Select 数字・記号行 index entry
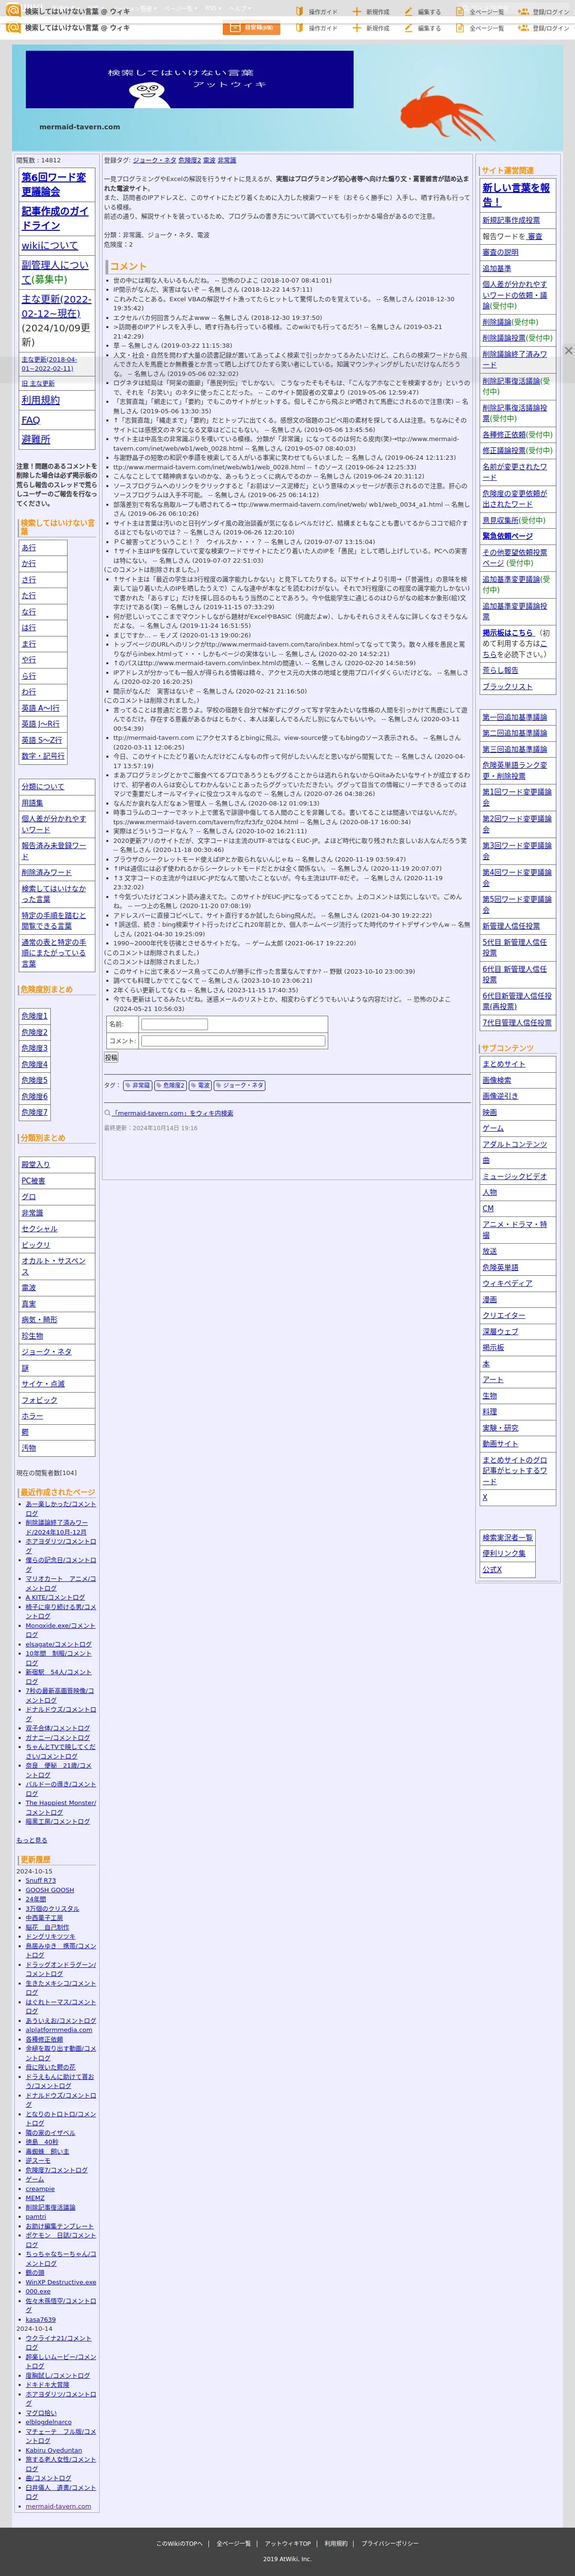This screenshot has width=575, height=2576. (43, 756)
